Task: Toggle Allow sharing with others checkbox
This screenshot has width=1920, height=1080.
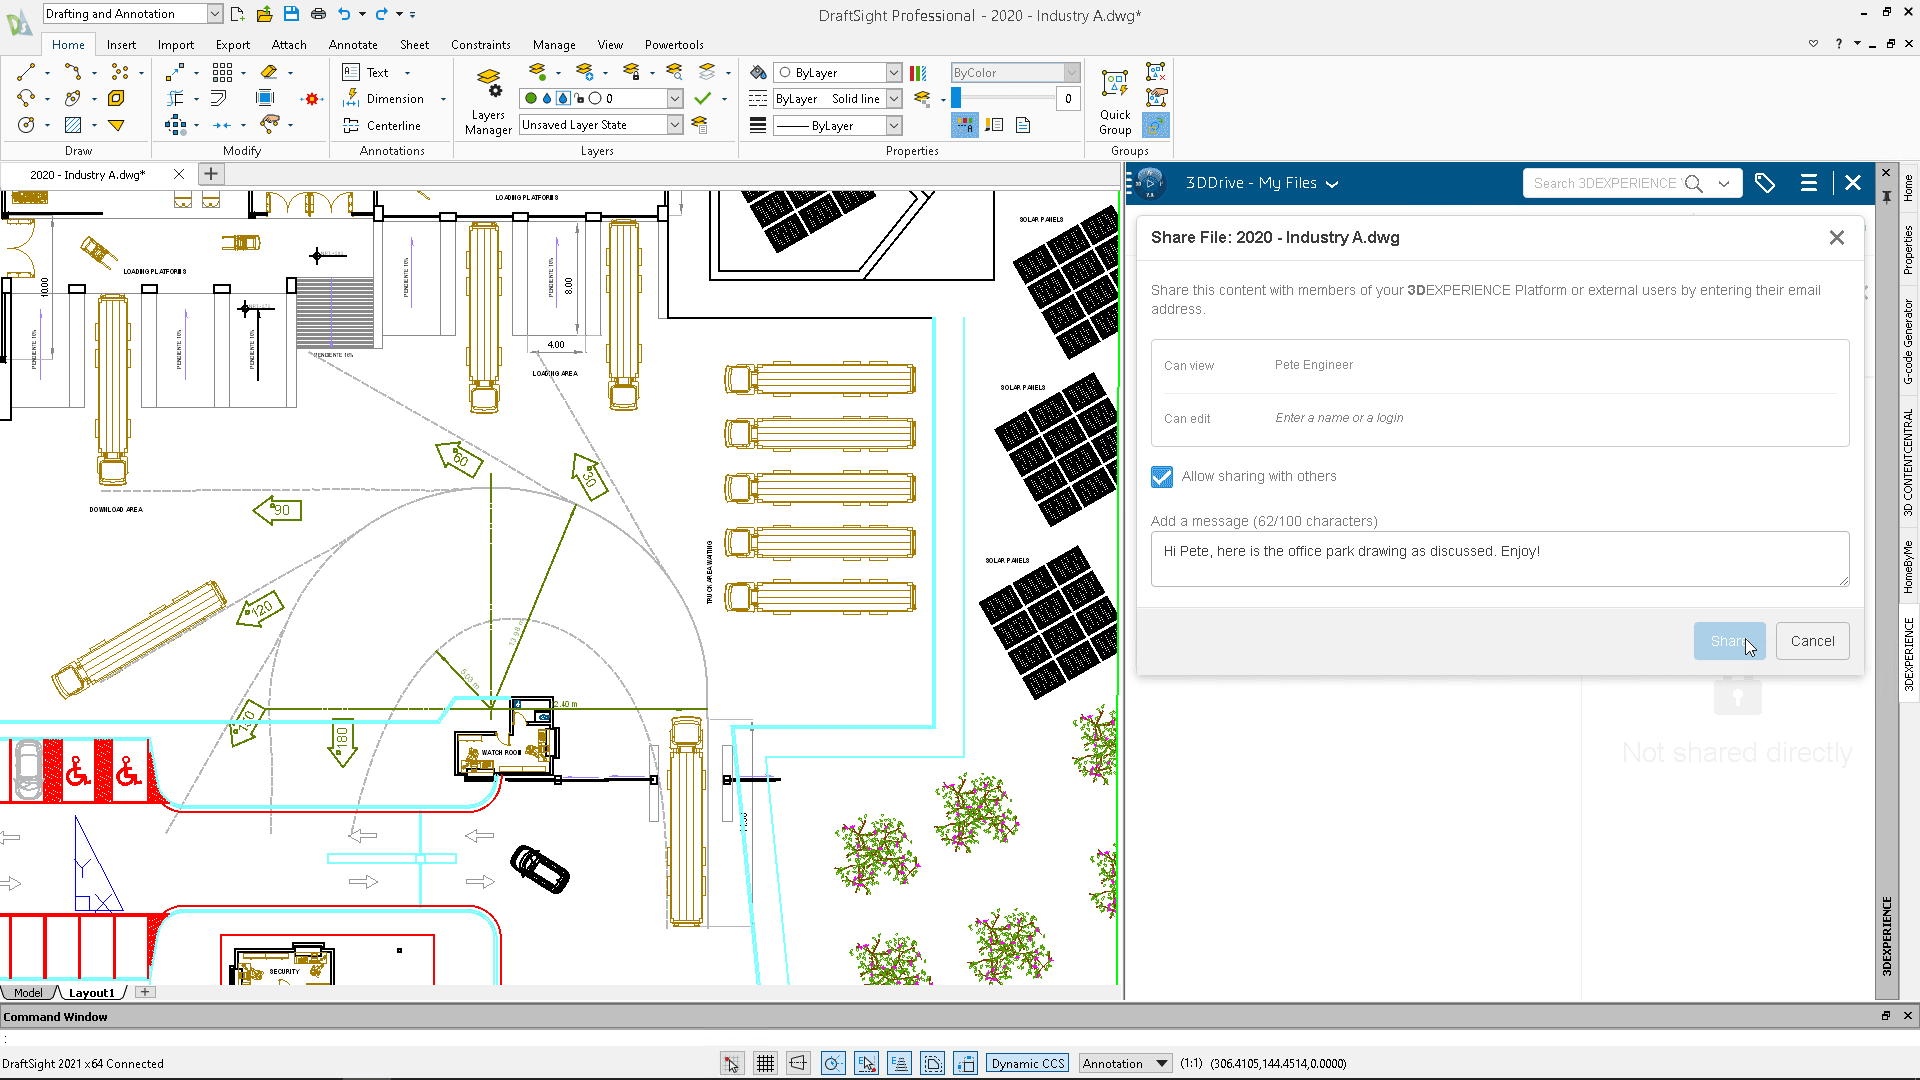Action: (x=1159, y=476)
